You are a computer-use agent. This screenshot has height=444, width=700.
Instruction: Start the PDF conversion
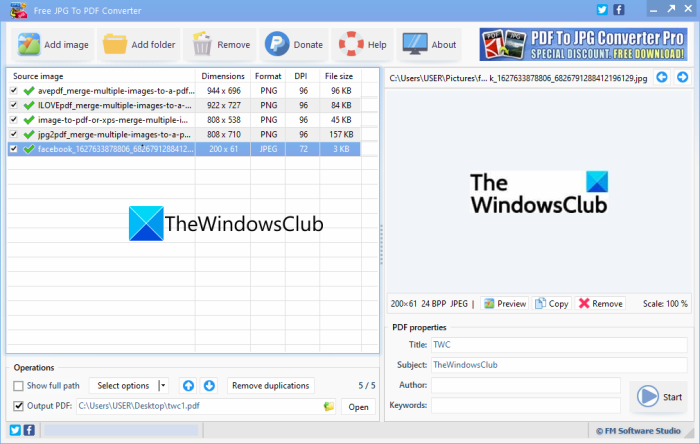pos(659,396)
